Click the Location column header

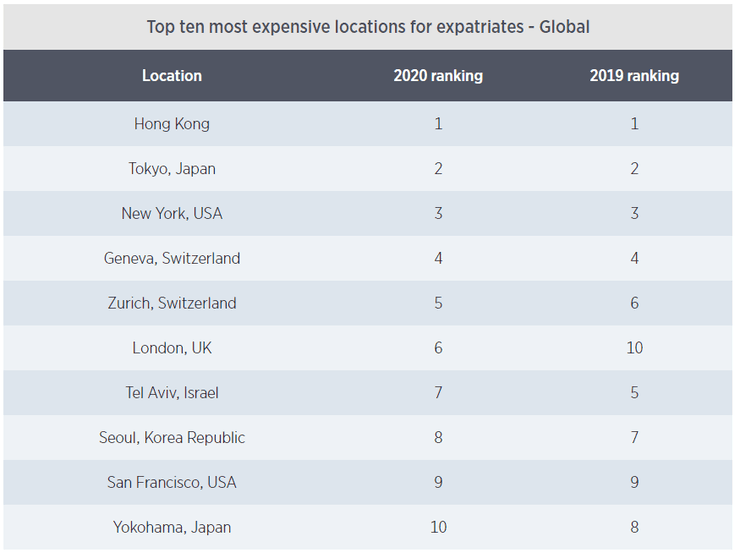(x=172, y=76)
